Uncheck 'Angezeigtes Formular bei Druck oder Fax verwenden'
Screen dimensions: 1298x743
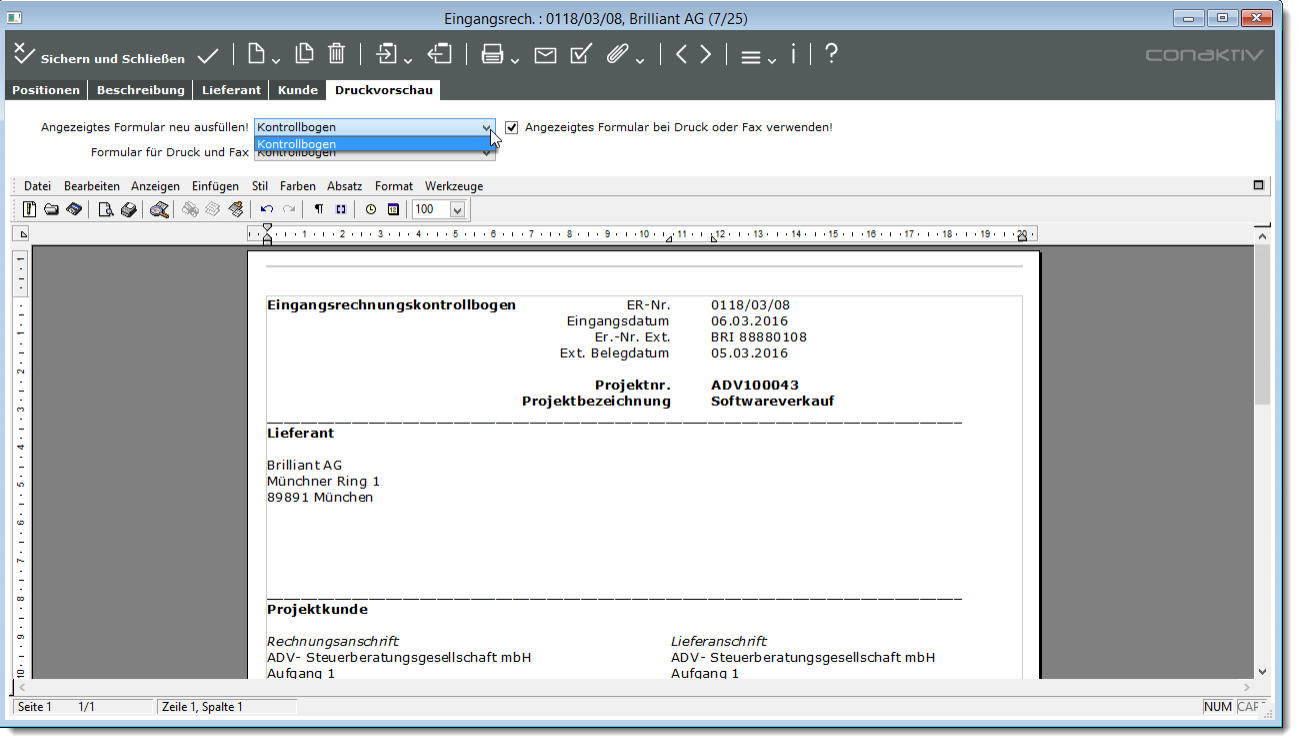coord(512,128)
